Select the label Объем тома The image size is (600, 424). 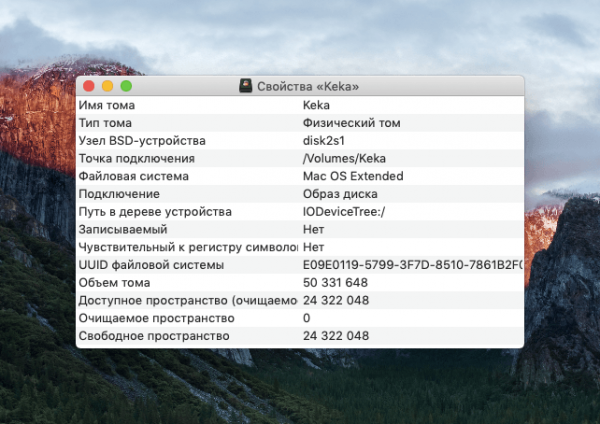tap(114, 283)
